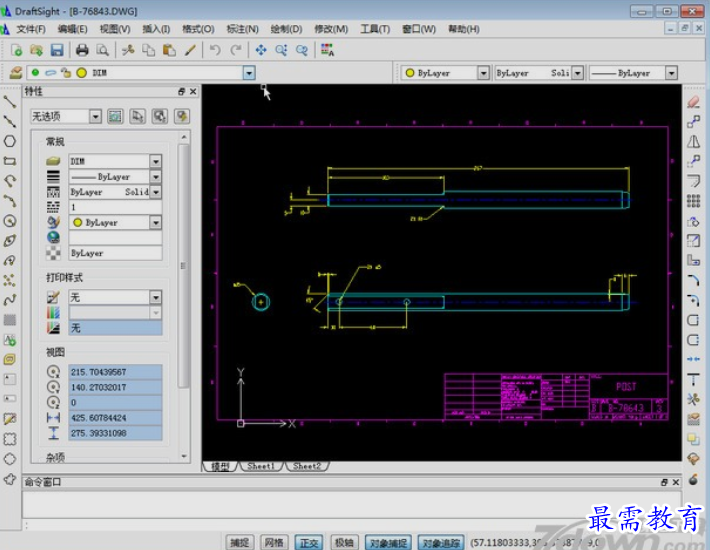Click yellow ByLayer color swatch in properties
This screenshot has height=550, width=710.
click(77, 222)
